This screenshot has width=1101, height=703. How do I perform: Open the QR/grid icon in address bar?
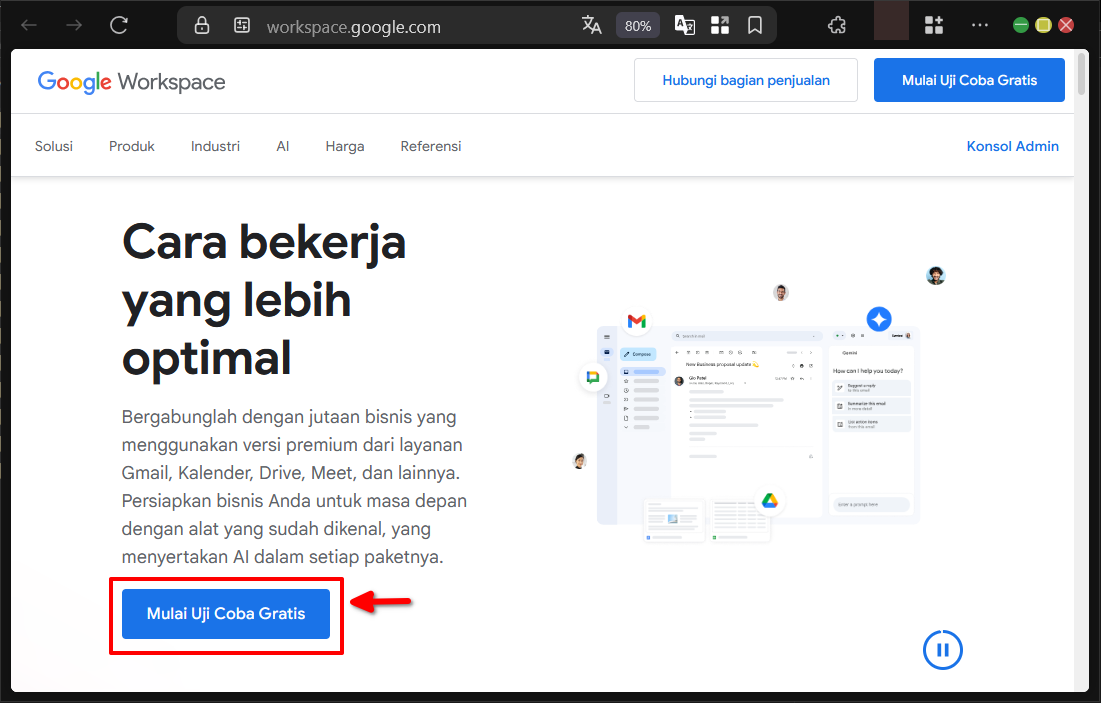(x=720, y=26)
